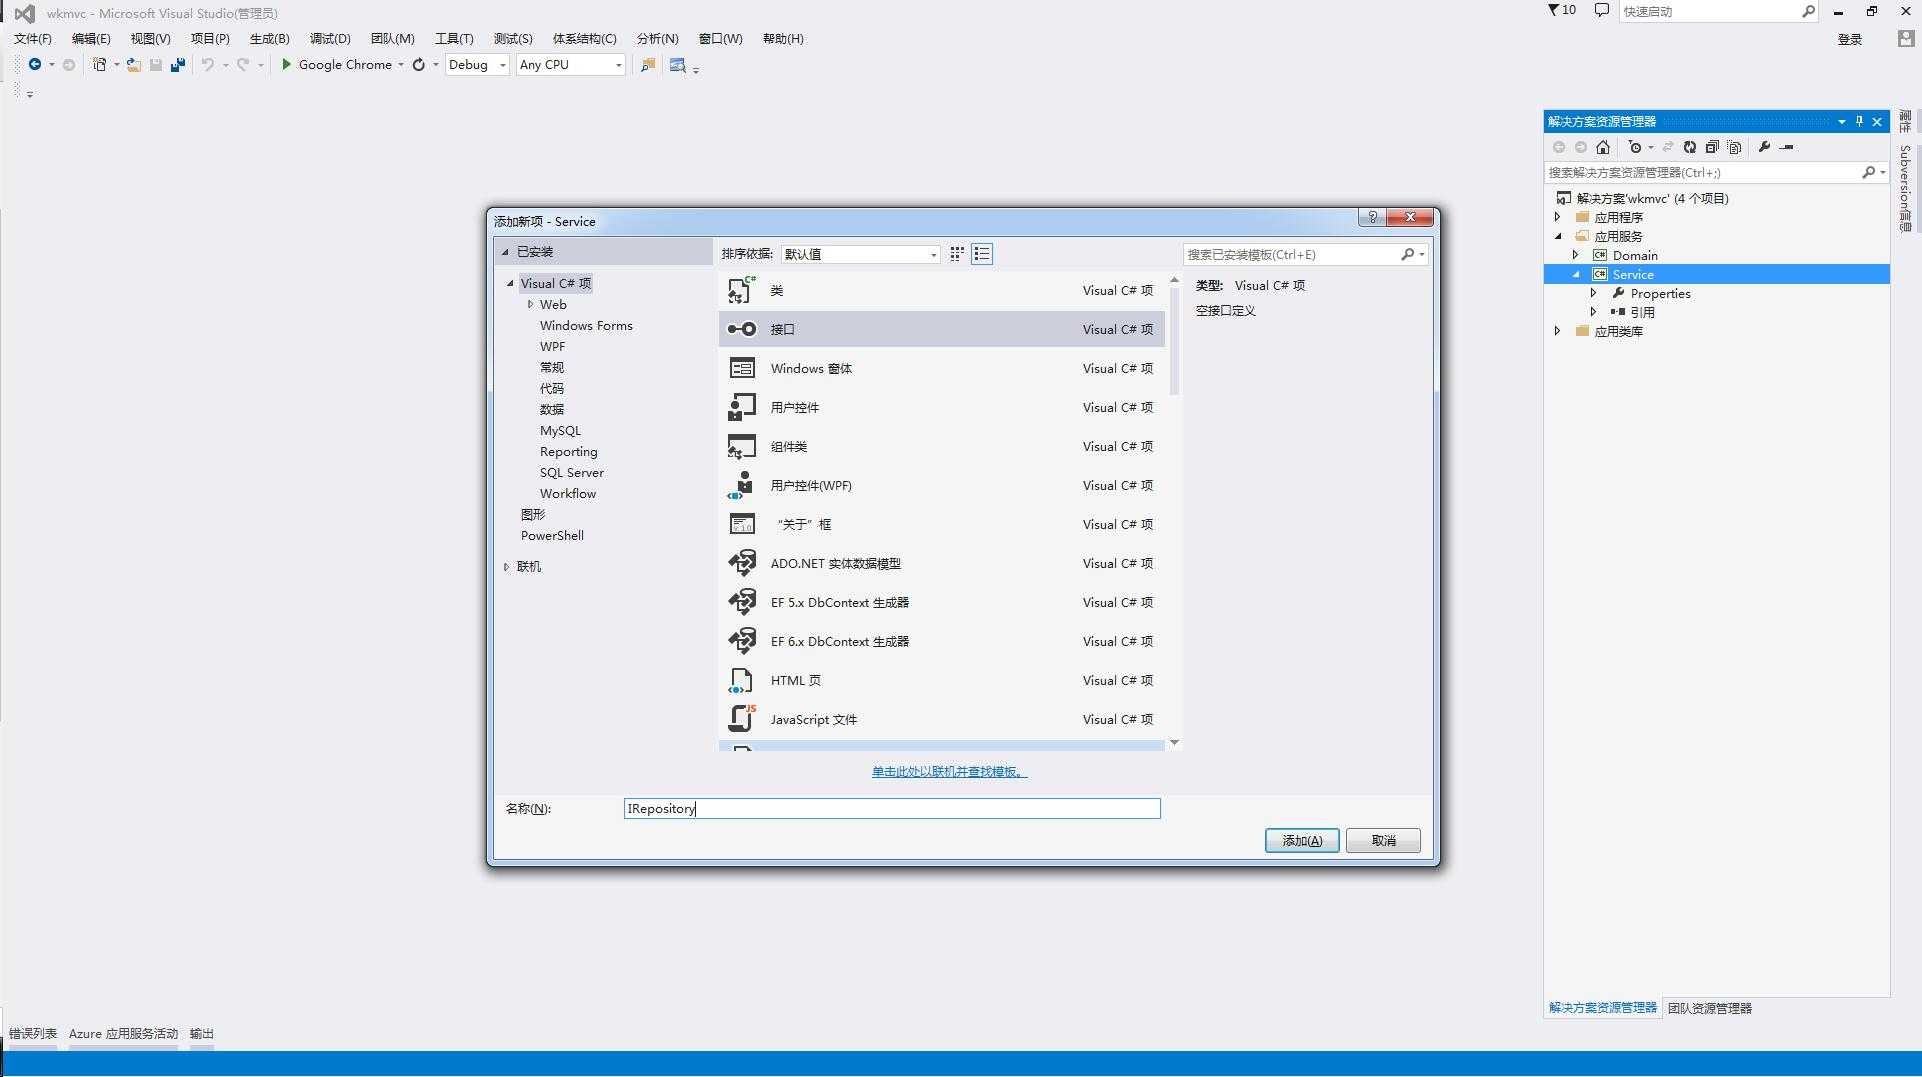The image size is (1922, 1077).
Task: Click the Navigate Backward toolbar icon
Action: (x=35, y=64)
